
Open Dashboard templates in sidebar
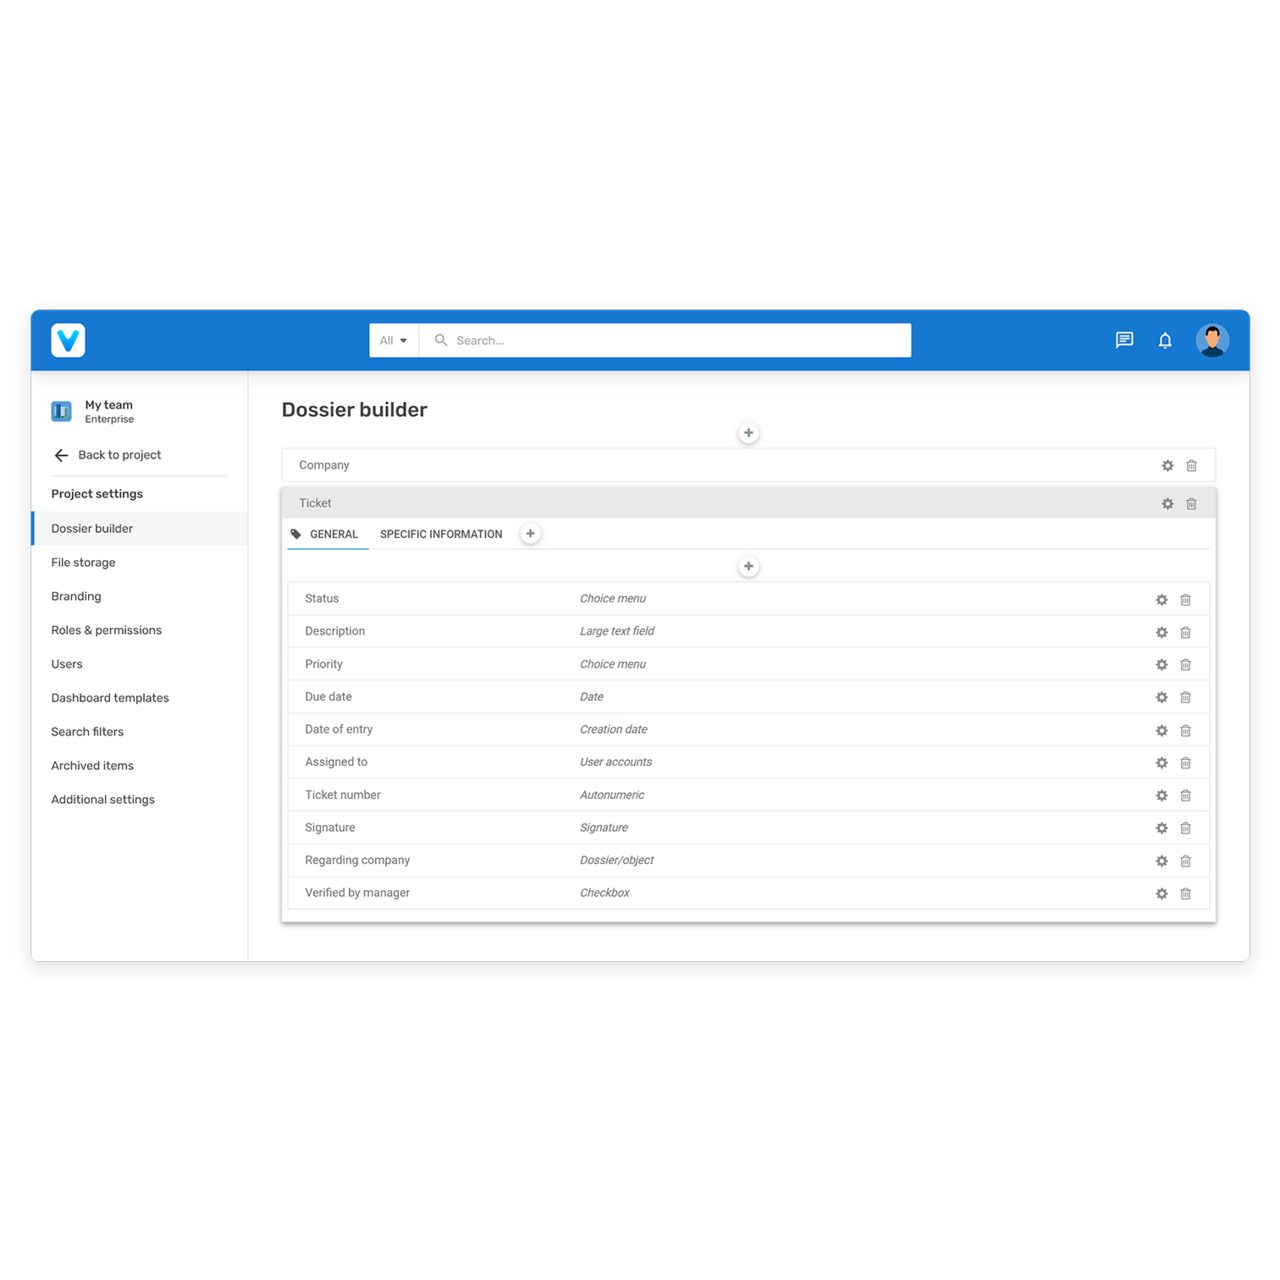(110, 698)
